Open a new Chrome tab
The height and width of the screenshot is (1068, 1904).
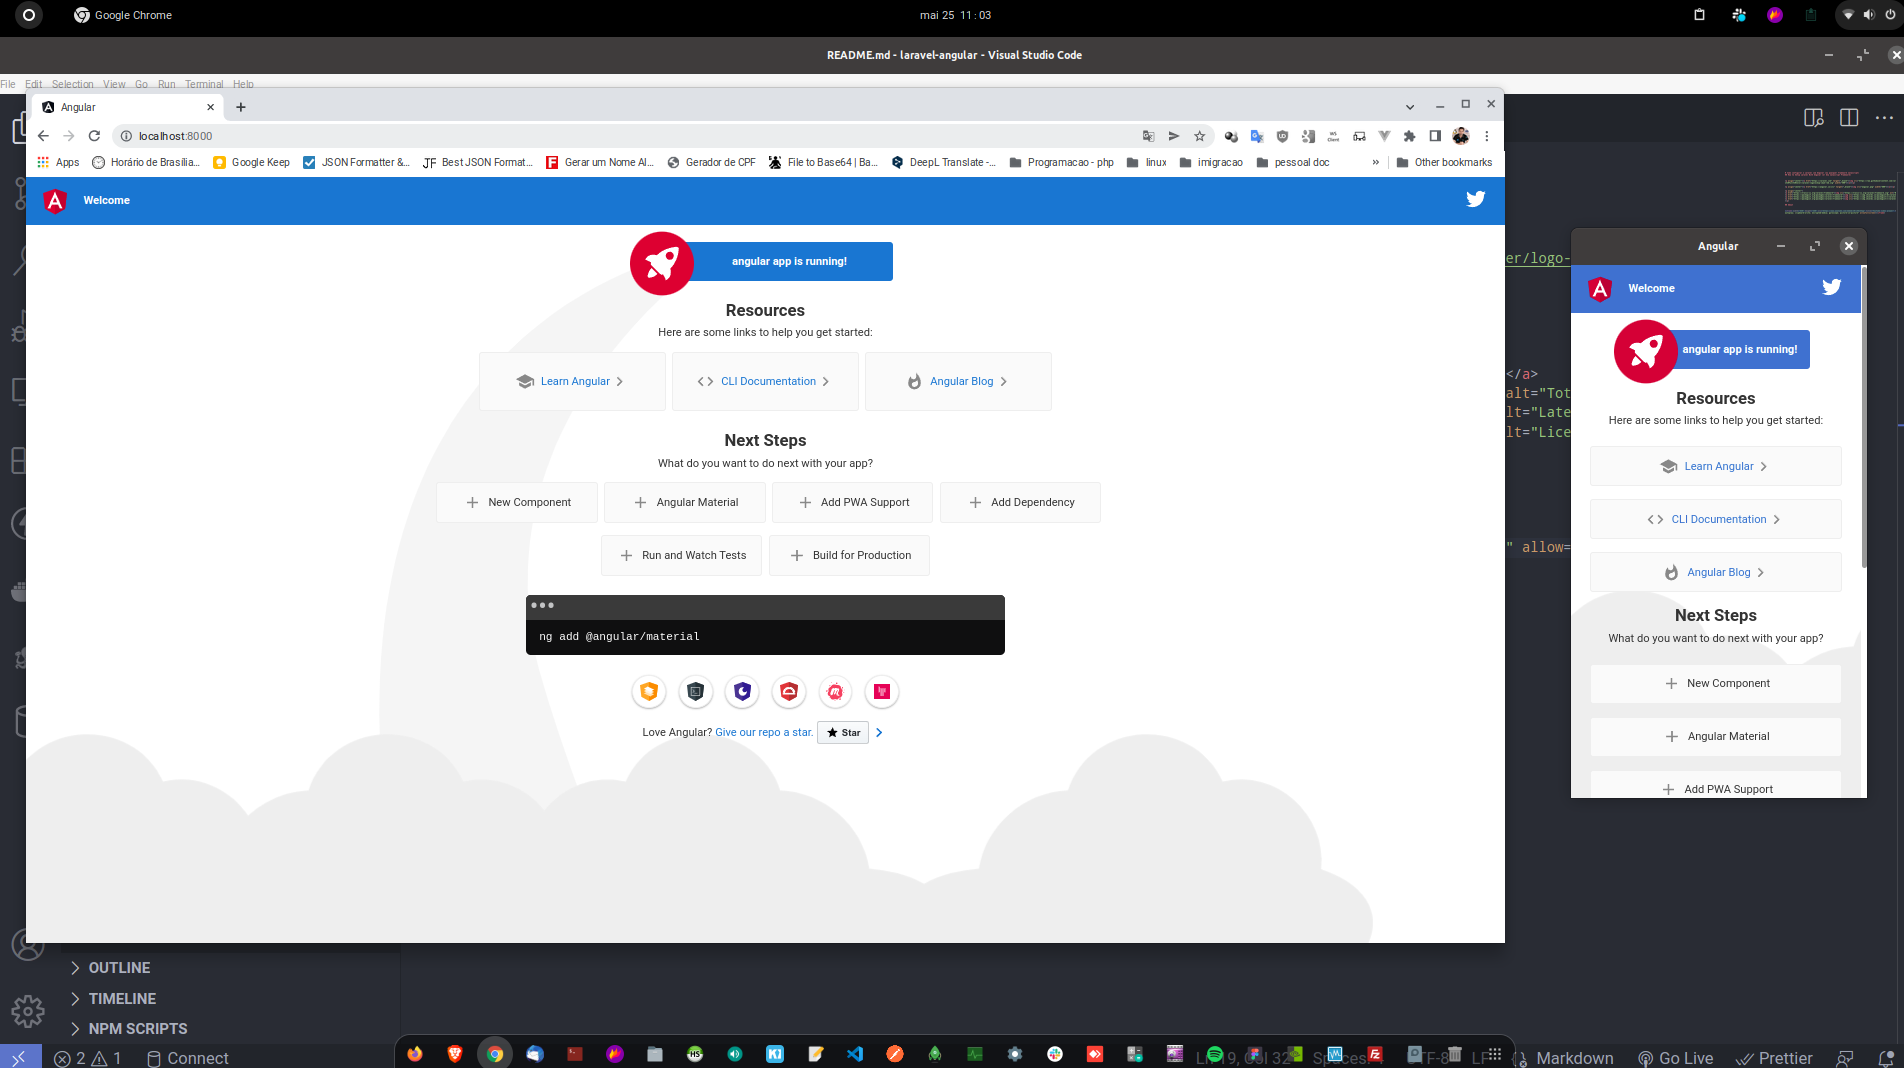[241, 107]
